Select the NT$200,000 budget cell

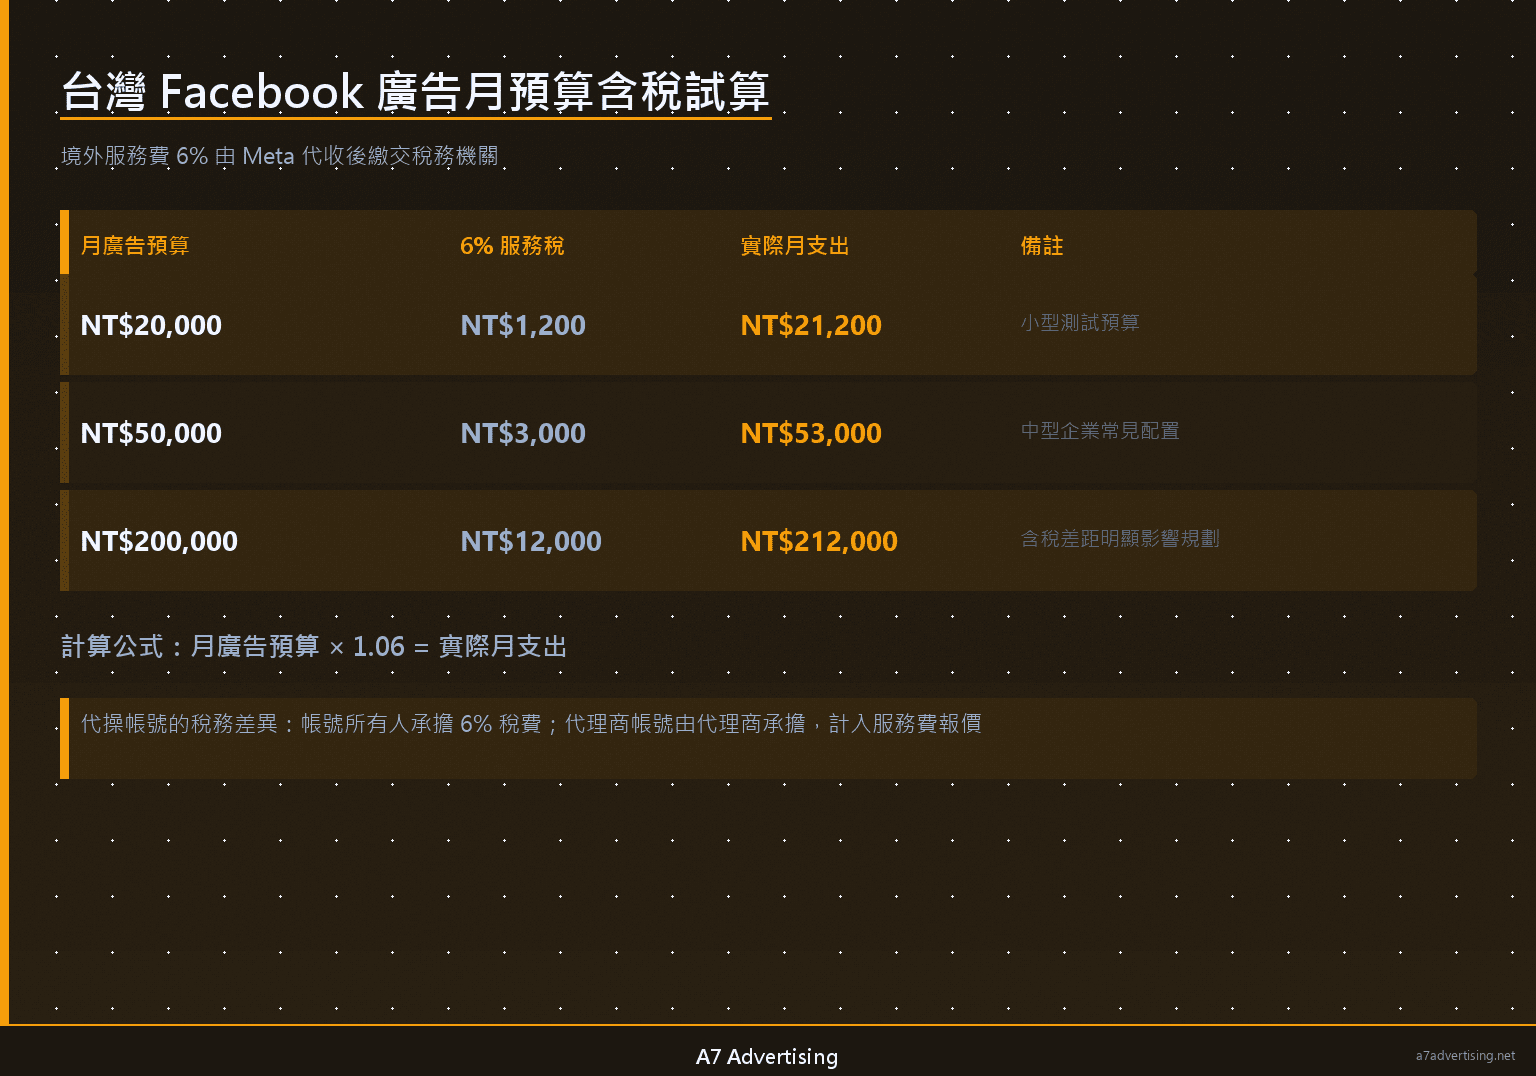point(159,541)
